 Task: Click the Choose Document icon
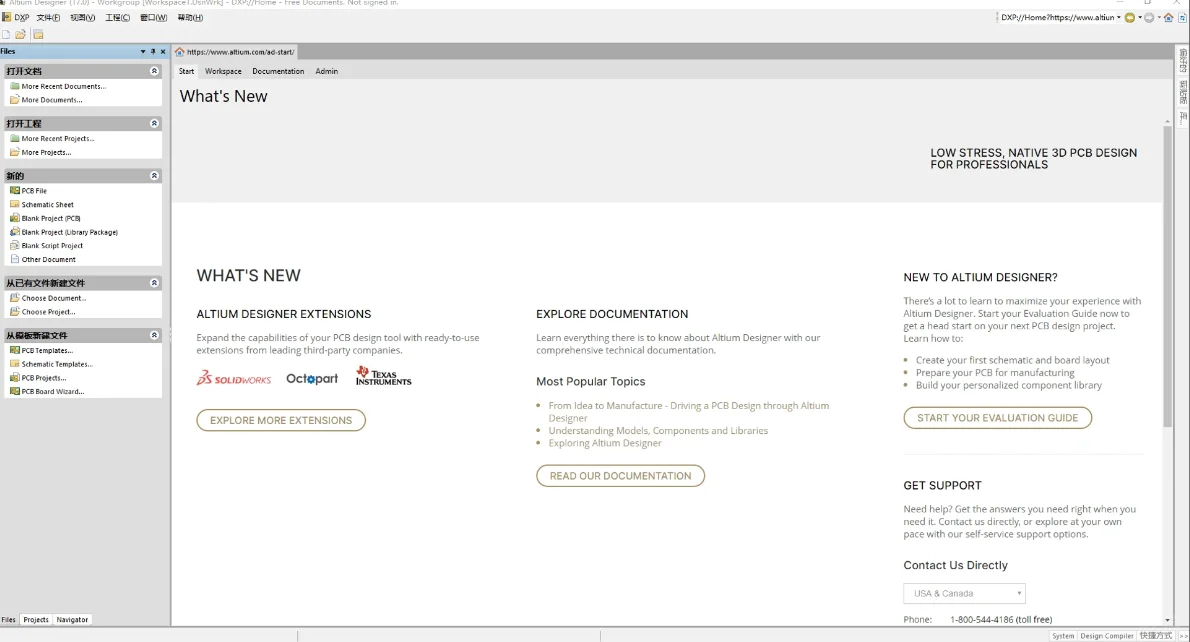click(14, 297)
